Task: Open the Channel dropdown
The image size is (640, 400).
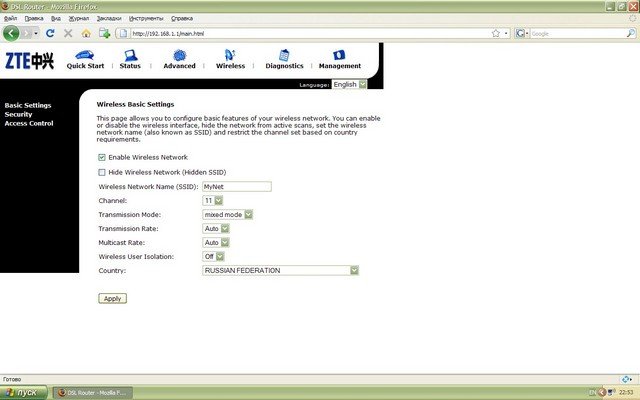Action: click(x=213, y=200)
